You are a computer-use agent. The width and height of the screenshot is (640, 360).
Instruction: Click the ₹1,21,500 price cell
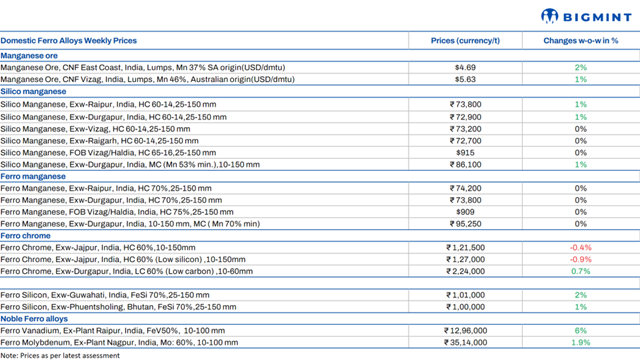[465, 247]
